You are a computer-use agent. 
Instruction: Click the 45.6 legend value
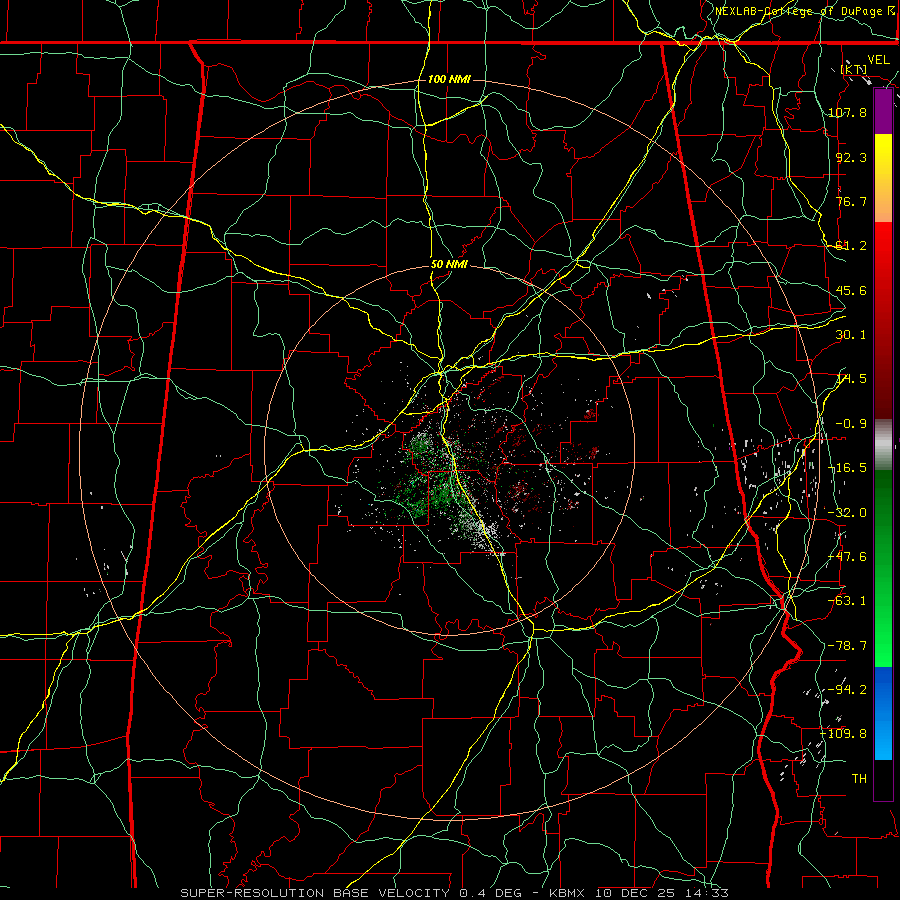851,290
